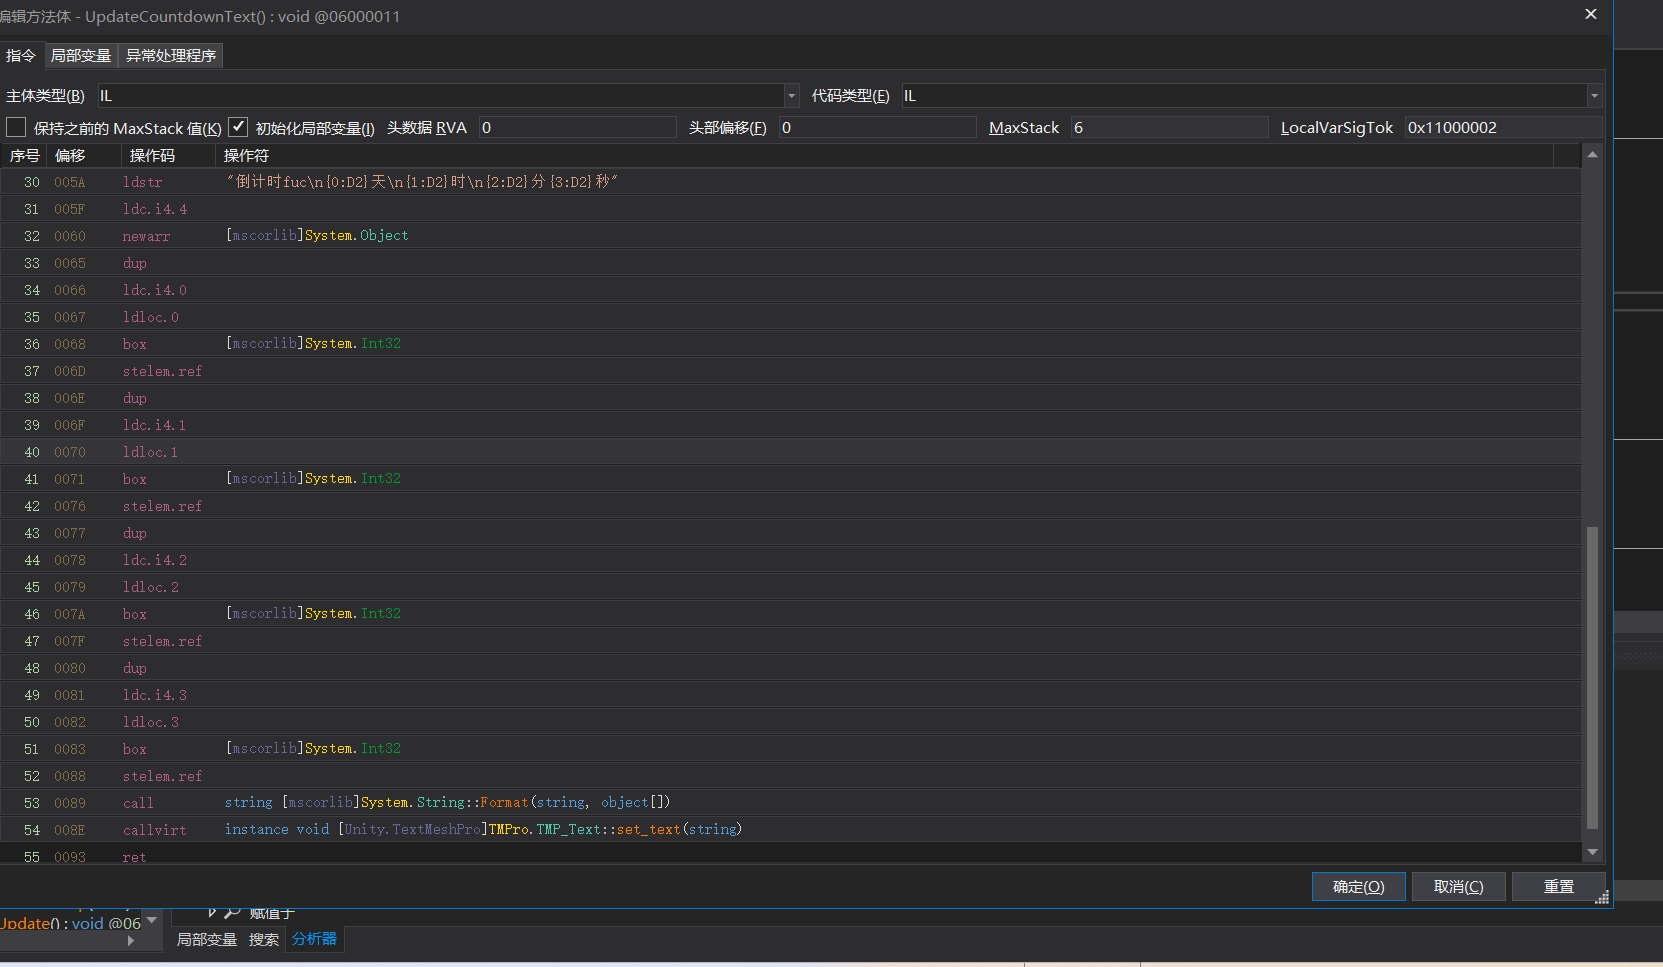Select the ldc.i4.2 opcode in row 44

(155, 560)
